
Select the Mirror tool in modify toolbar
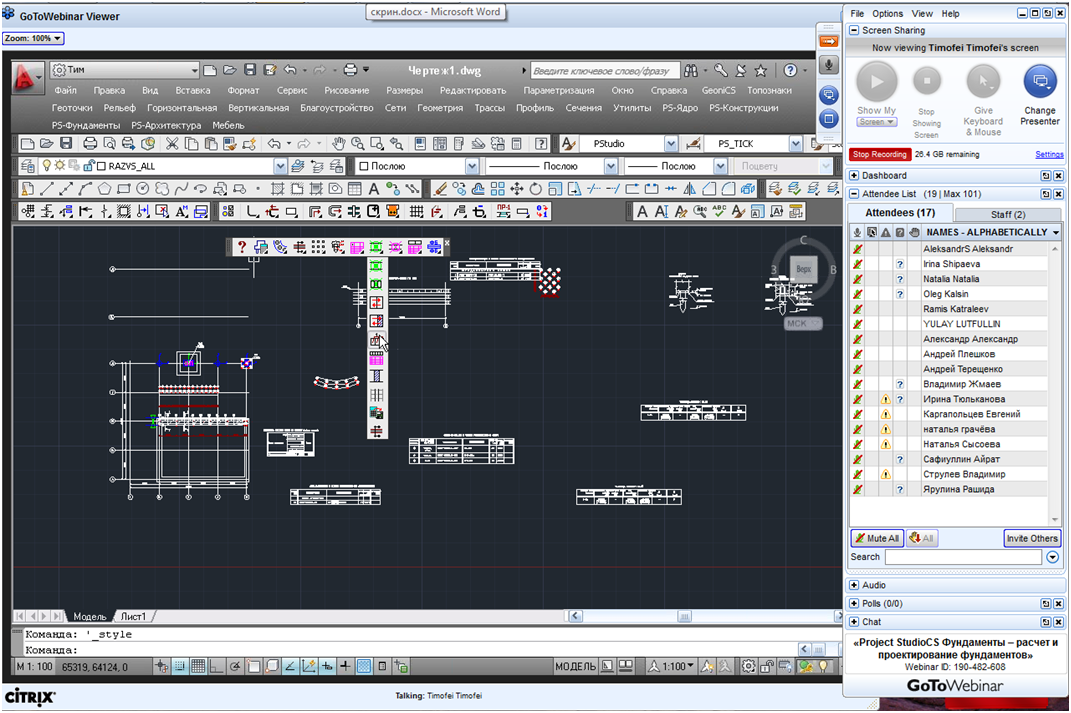pos(689,188)
